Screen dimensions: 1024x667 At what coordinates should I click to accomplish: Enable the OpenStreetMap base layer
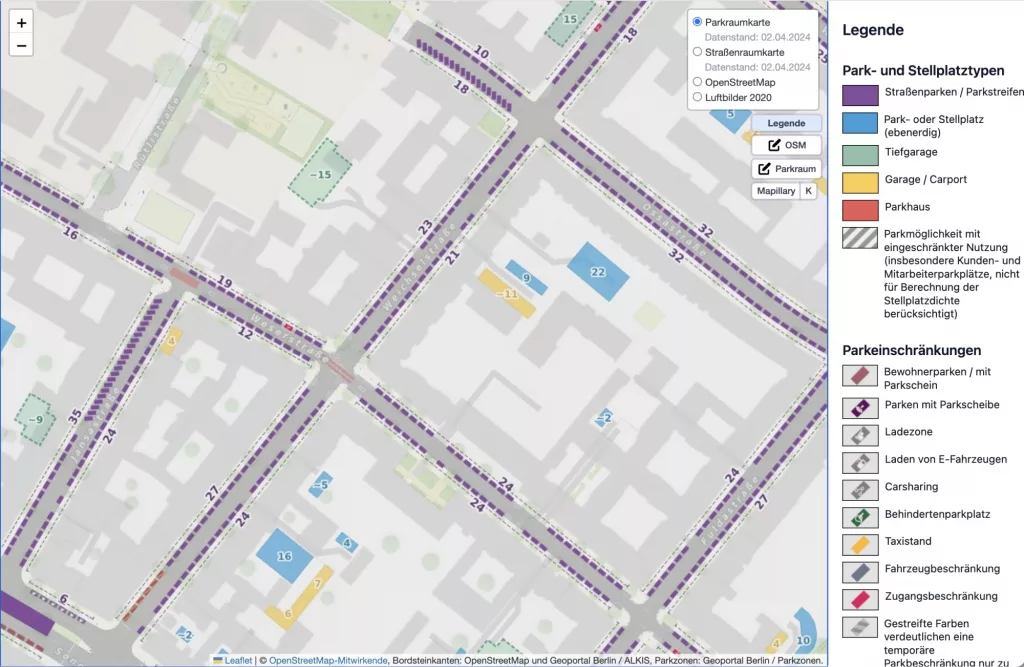point(697,81)
